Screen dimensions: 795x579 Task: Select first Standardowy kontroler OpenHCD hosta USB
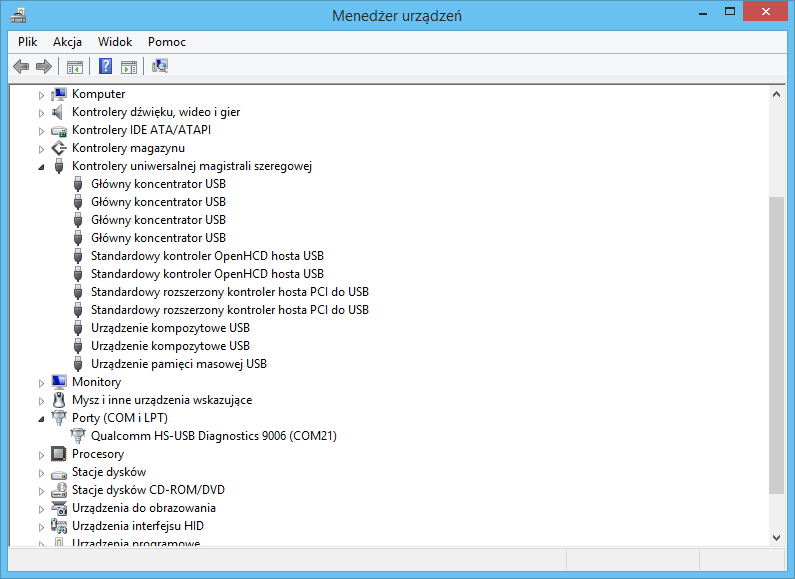pos(207,256)
